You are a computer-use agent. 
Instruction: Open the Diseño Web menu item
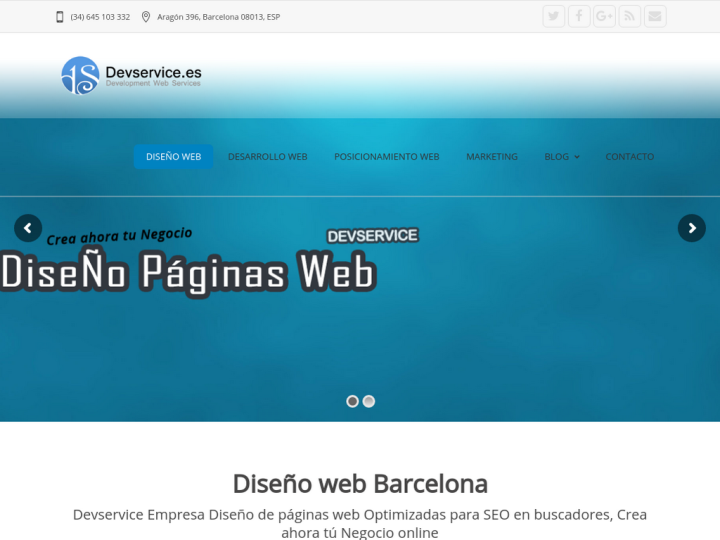click(173, 157)
